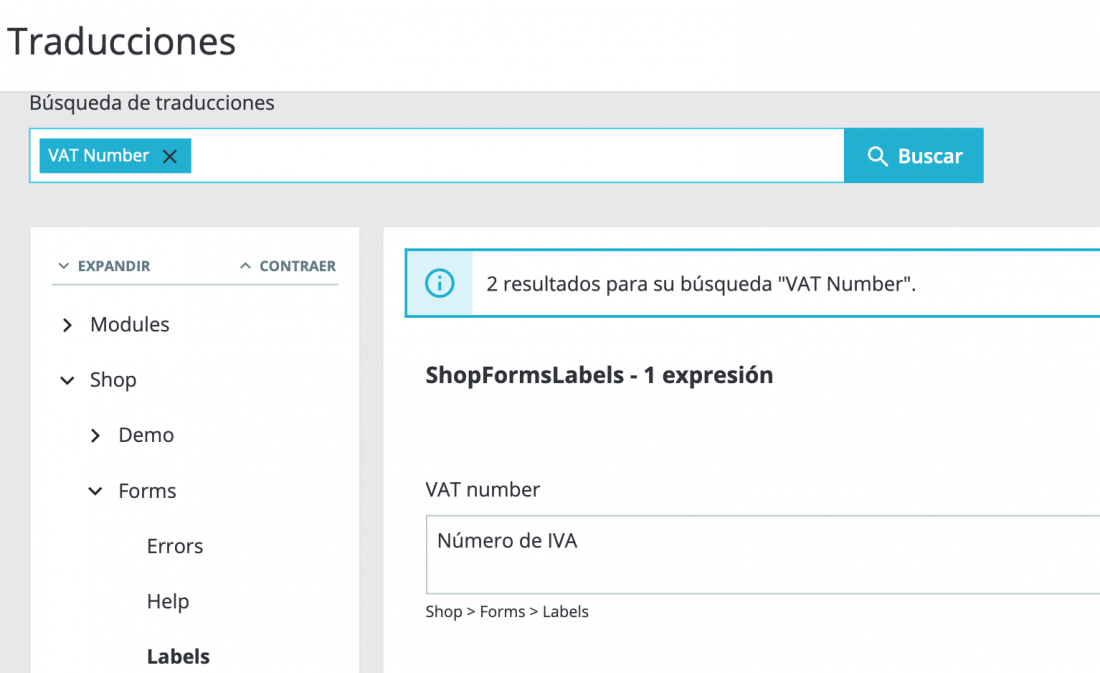Screen dimensions: 1100x673
Task: Expand the Demo subtree chevron
Action: tap(95, 436)
